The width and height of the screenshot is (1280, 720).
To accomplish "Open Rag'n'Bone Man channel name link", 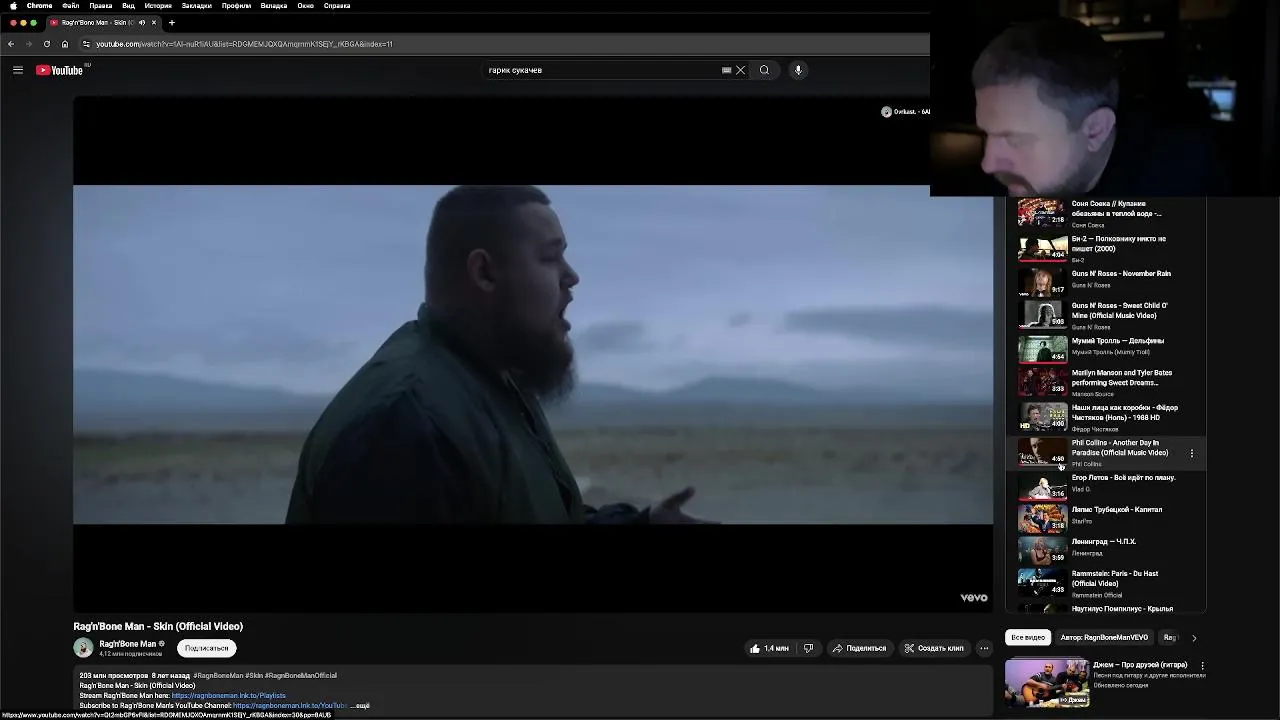I will pyautogui.click(x=127, y=644).
